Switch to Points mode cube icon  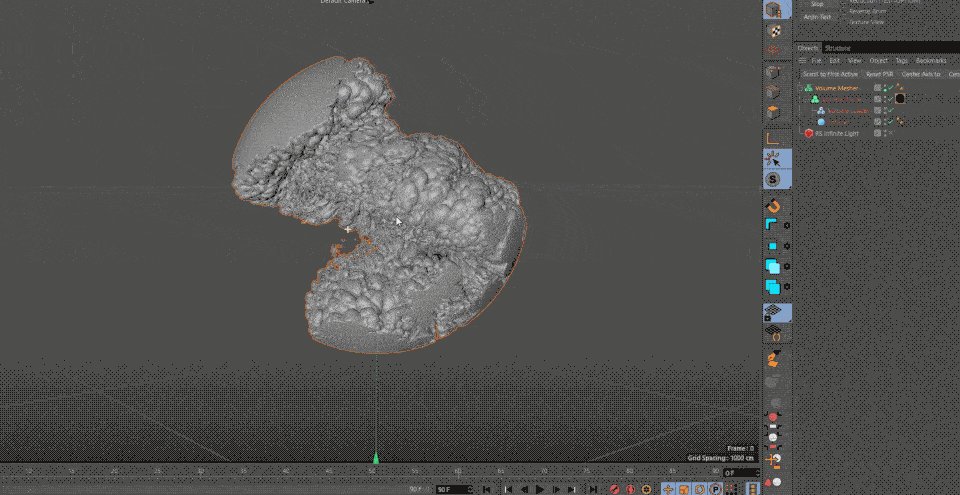(773, 73)
